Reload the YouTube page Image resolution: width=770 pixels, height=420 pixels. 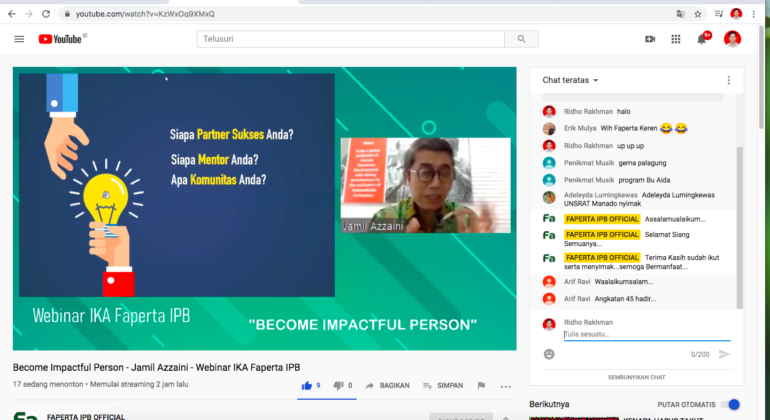pyautogui.click(x=46, y=14)
